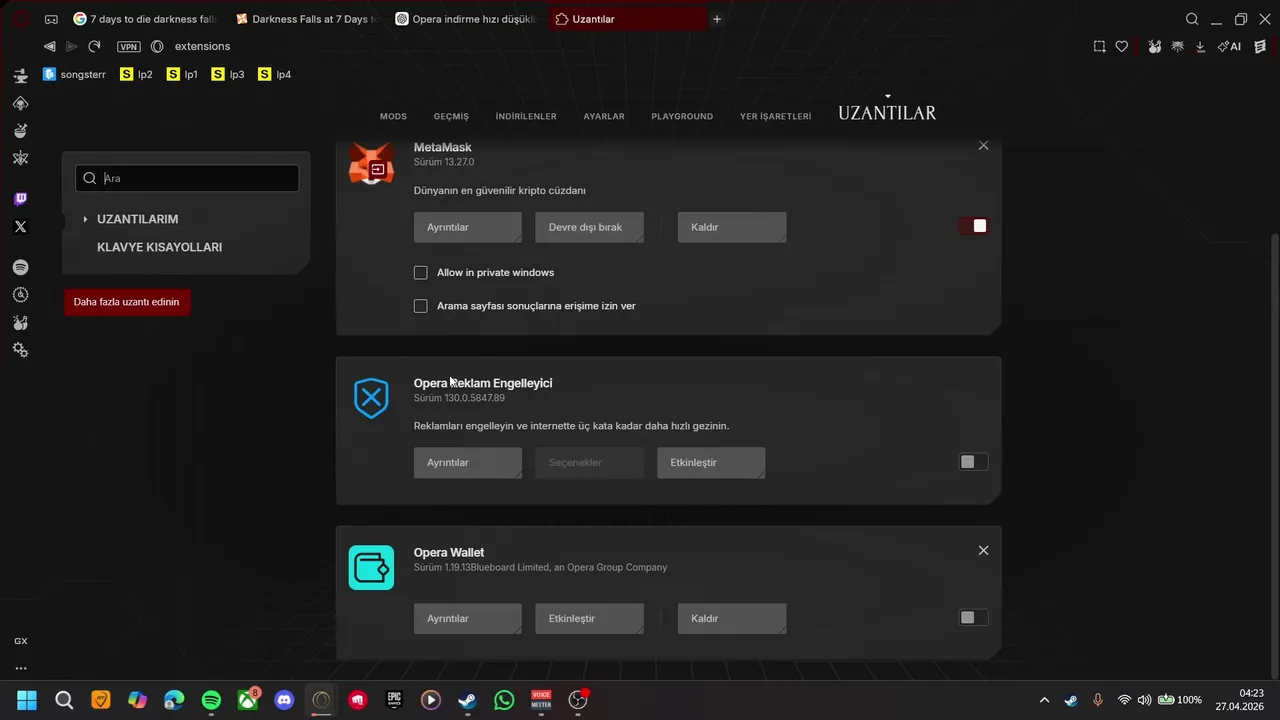Click the Opera Wallet extension icon
This screenshot has width=1280, height=720.
pos(371,567)
